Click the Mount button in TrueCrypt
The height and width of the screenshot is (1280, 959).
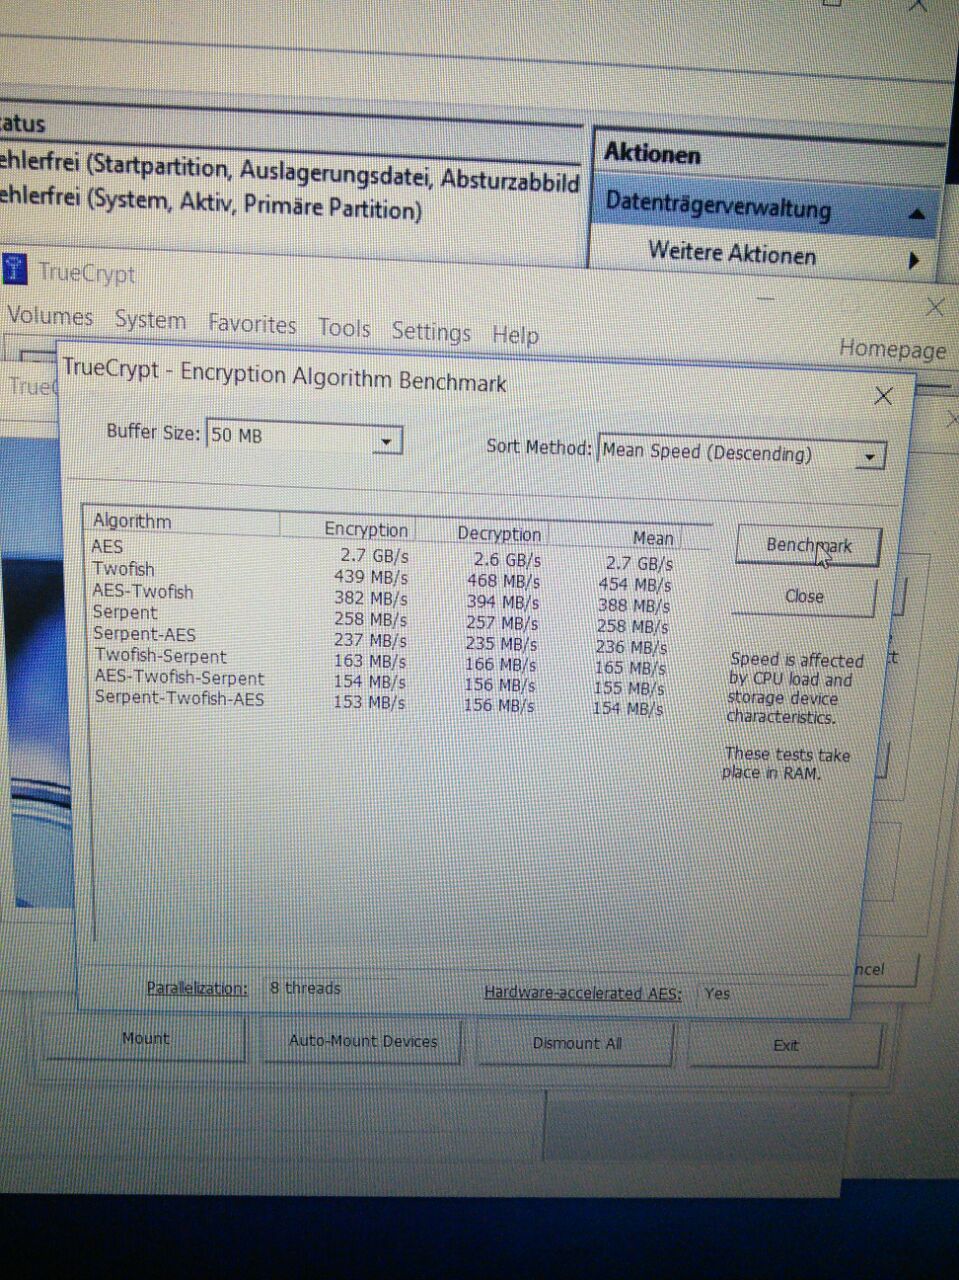tap(145, 1039)
